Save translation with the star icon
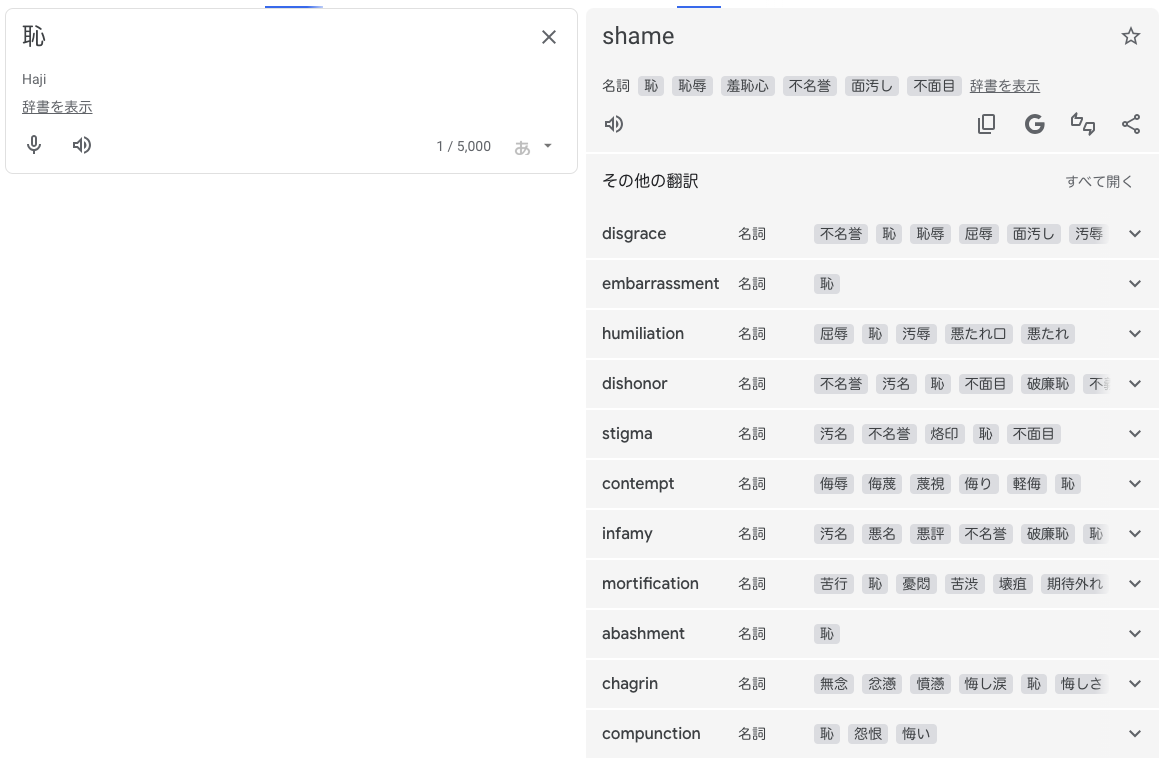1165x759 pixels. [x=1130, y=37]
